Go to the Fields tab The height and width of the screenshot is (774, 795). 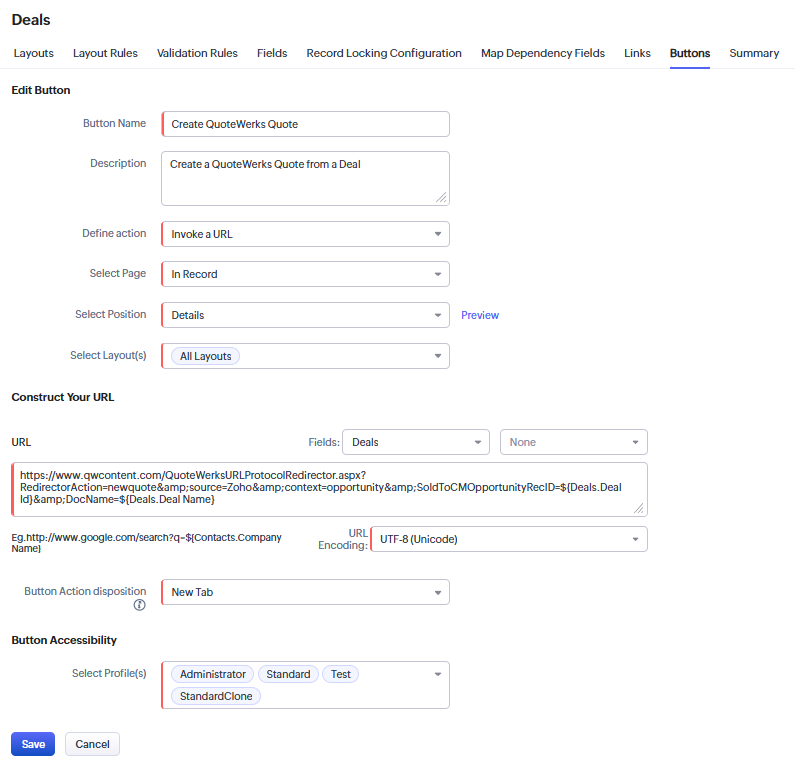click(x=272, y=53)
